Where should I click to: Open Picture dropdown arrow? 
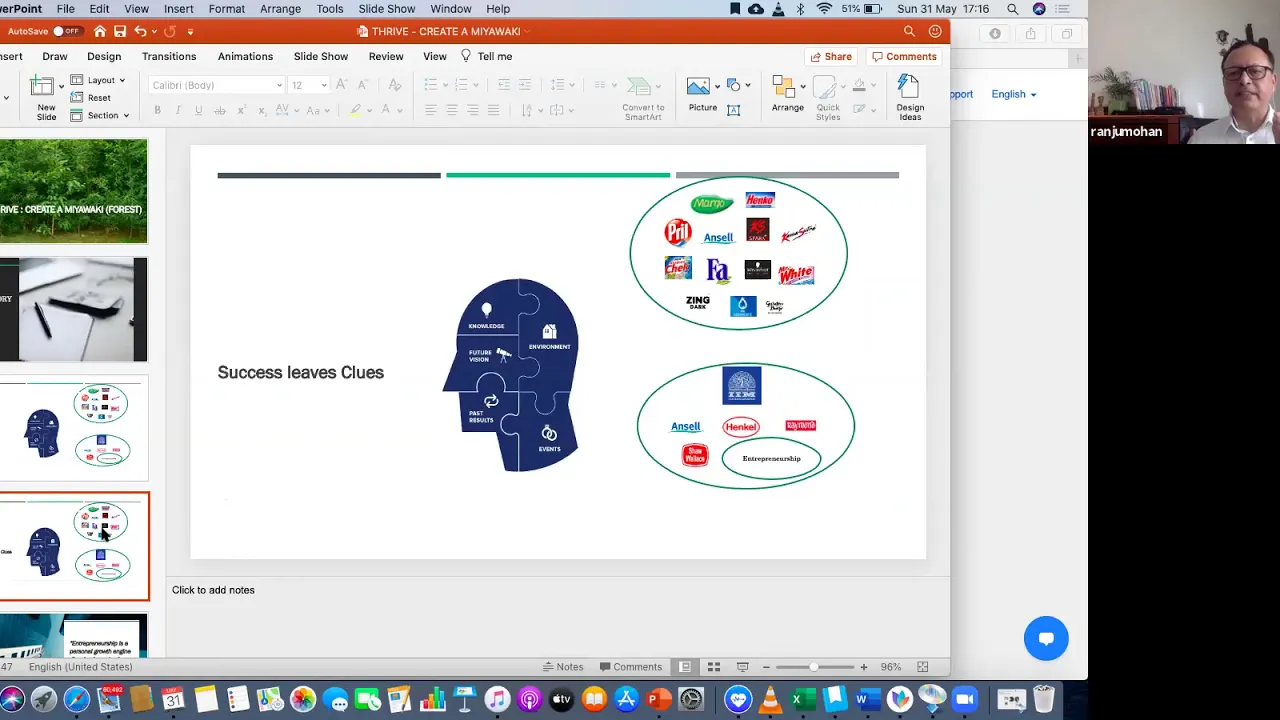(717, 86)
